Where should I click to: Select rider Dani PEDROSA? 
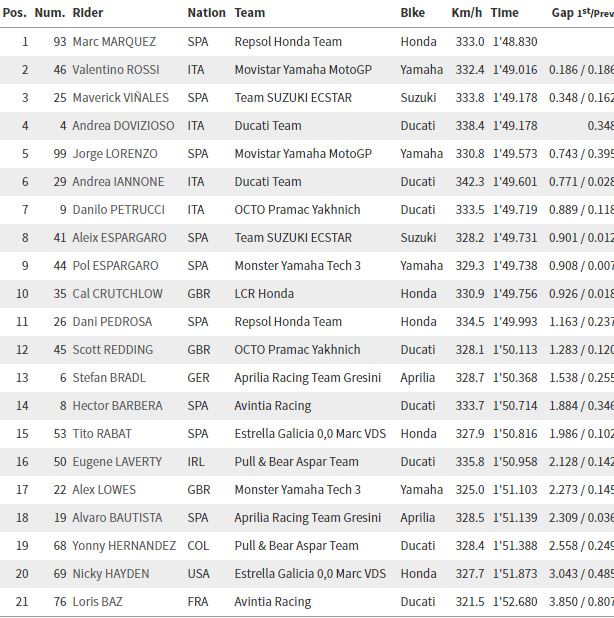(112, 322)
